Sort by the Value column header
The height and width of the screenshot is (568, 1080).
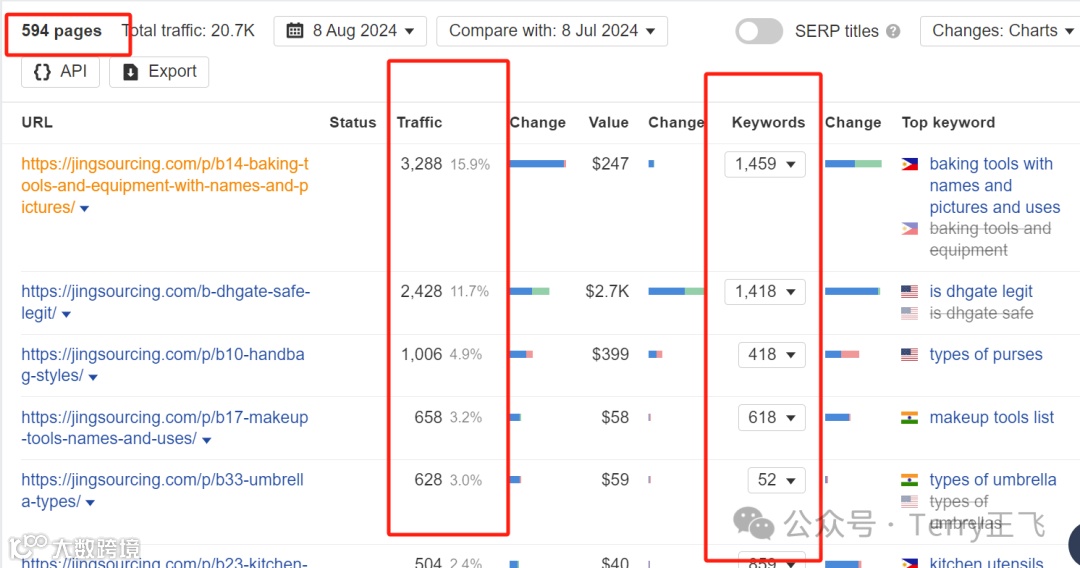[608, 123]
